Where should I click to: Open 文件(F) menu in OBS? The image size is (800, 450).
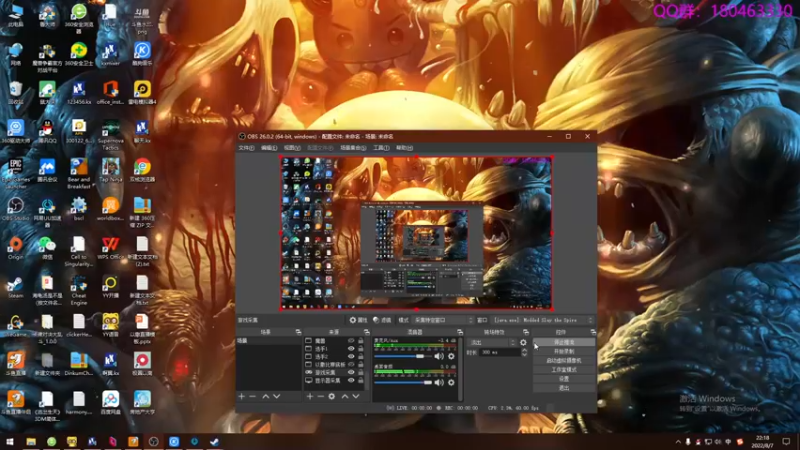(x=246, y=148)
